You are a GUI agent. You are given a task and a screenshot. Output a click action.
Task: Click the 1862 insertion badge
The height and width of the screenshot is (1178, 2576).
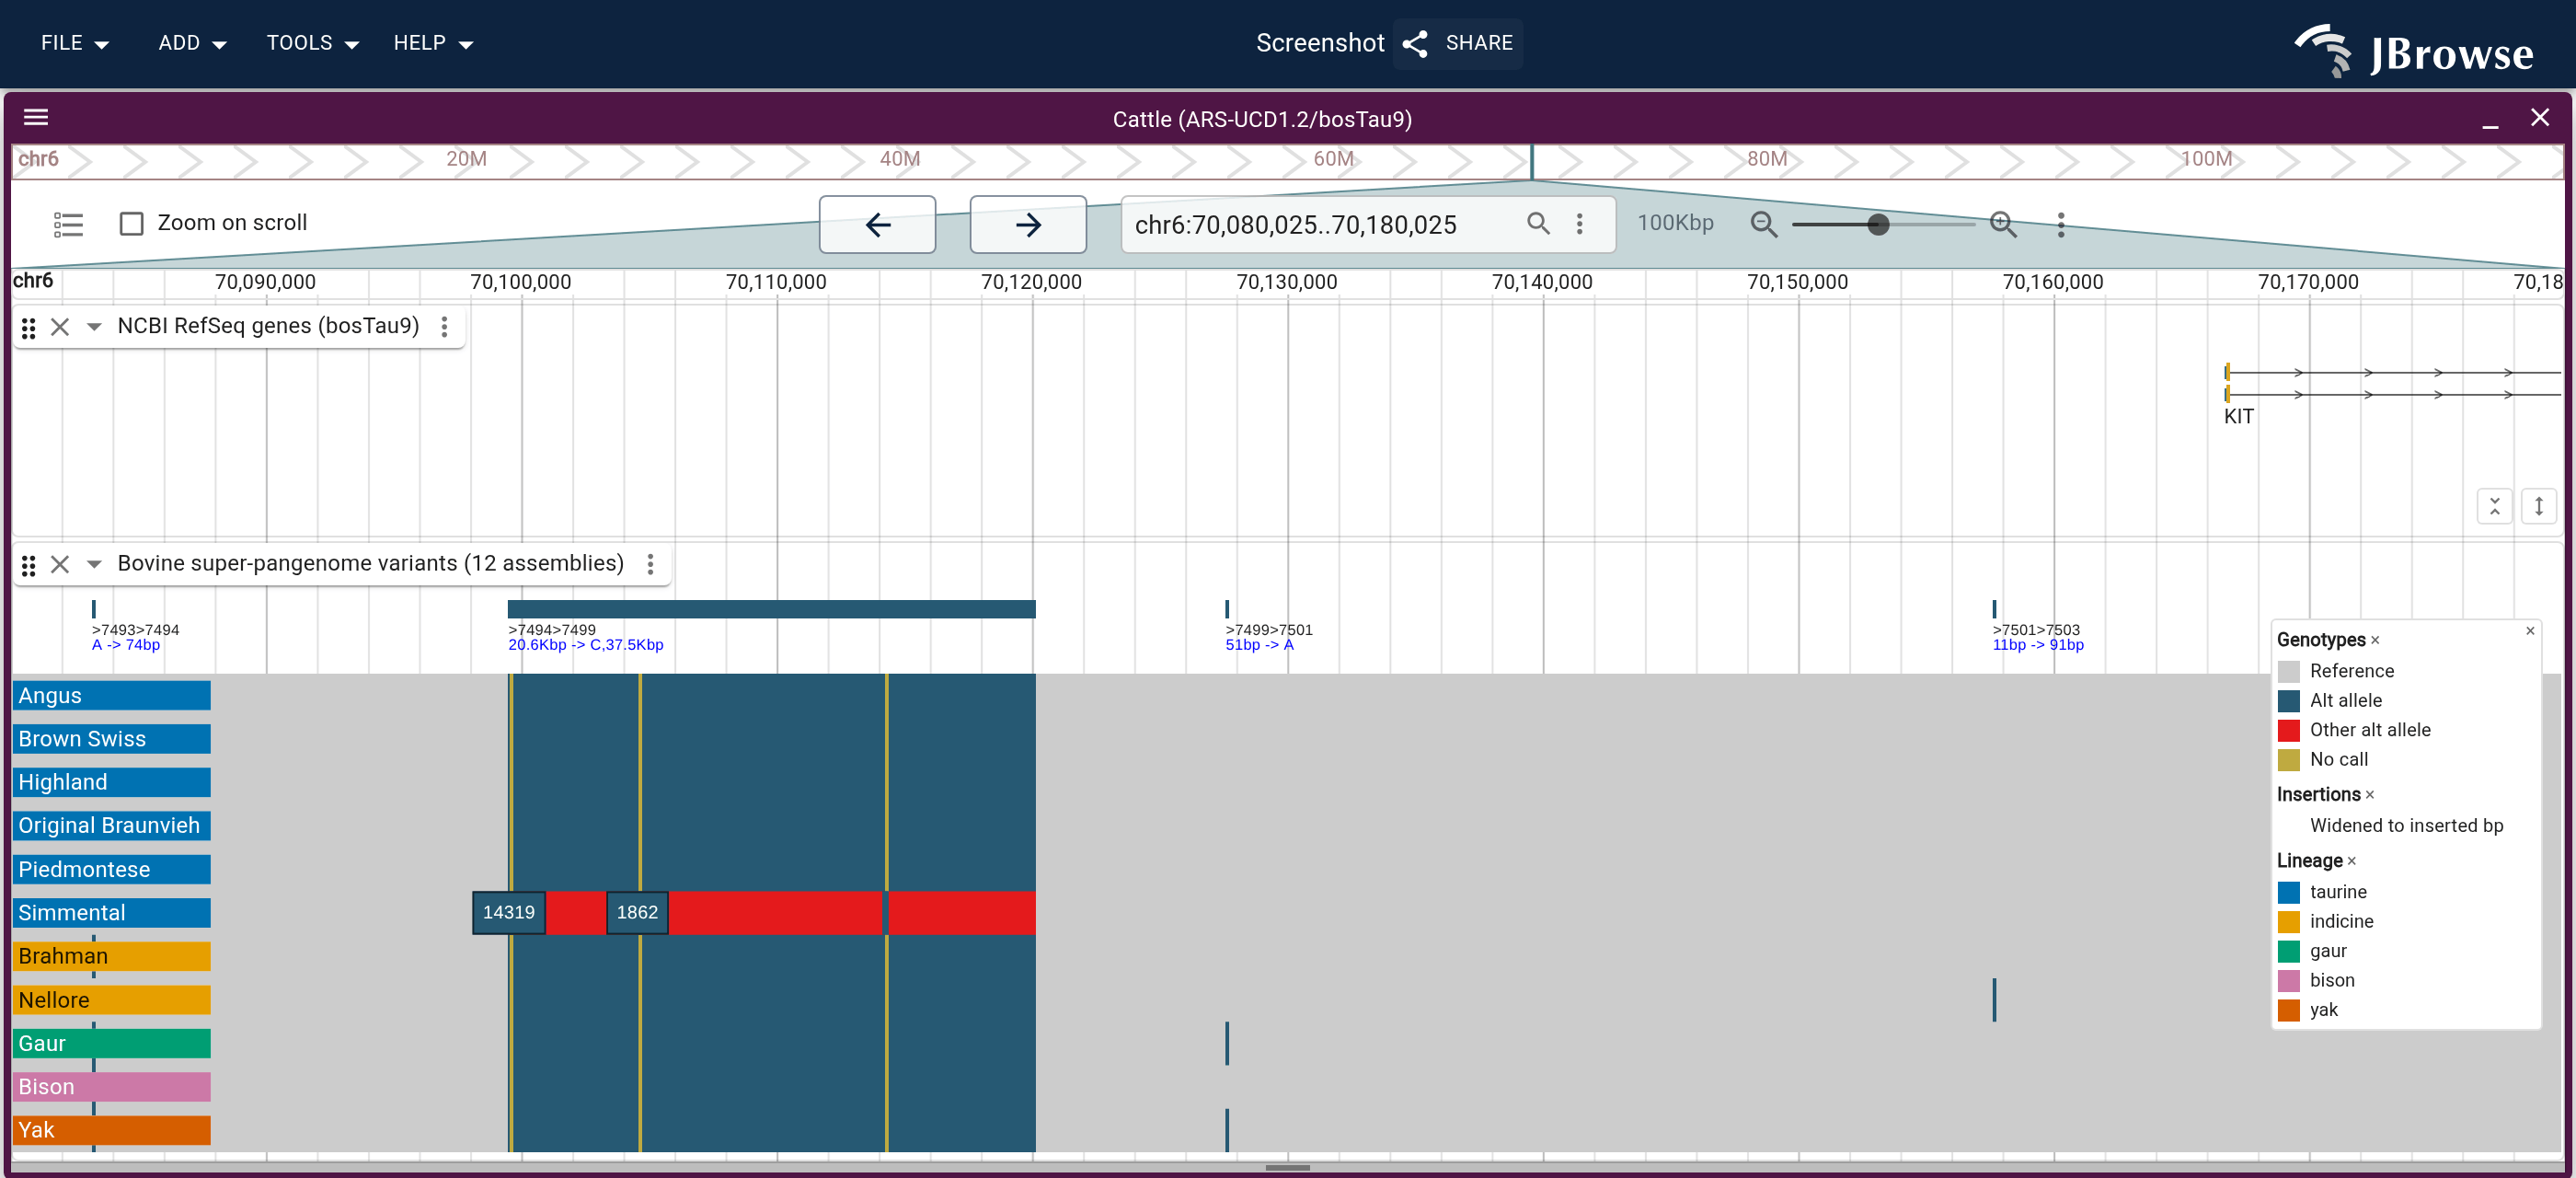pyautogui.click(x=637, y=913)
